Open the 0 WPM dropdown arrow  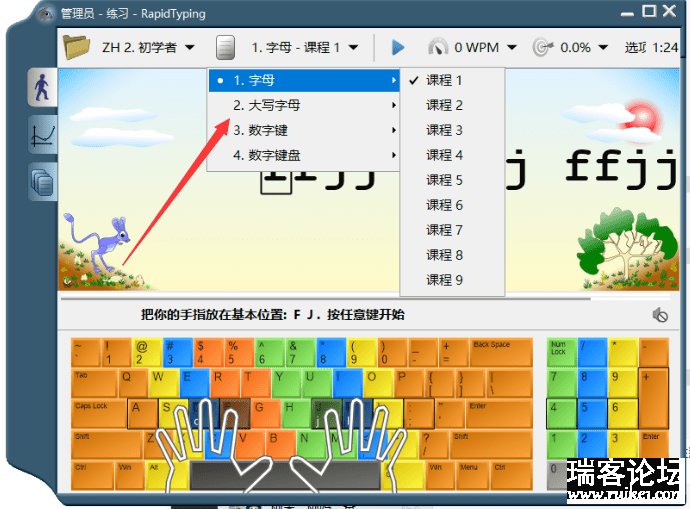tap(511, 47)
